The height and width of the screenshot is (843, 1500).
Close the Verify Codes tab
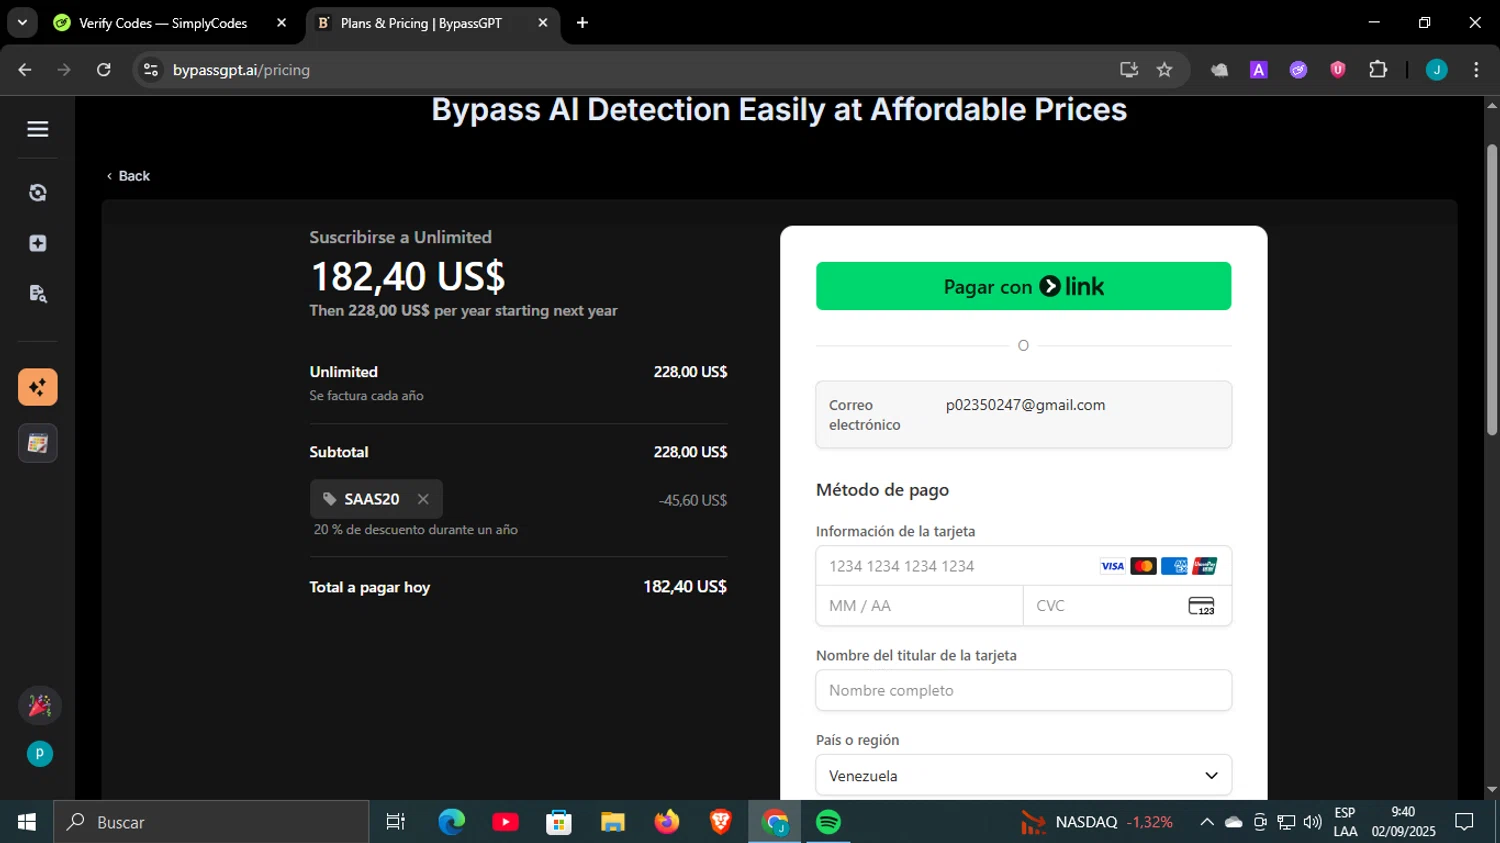coord(281,23)
